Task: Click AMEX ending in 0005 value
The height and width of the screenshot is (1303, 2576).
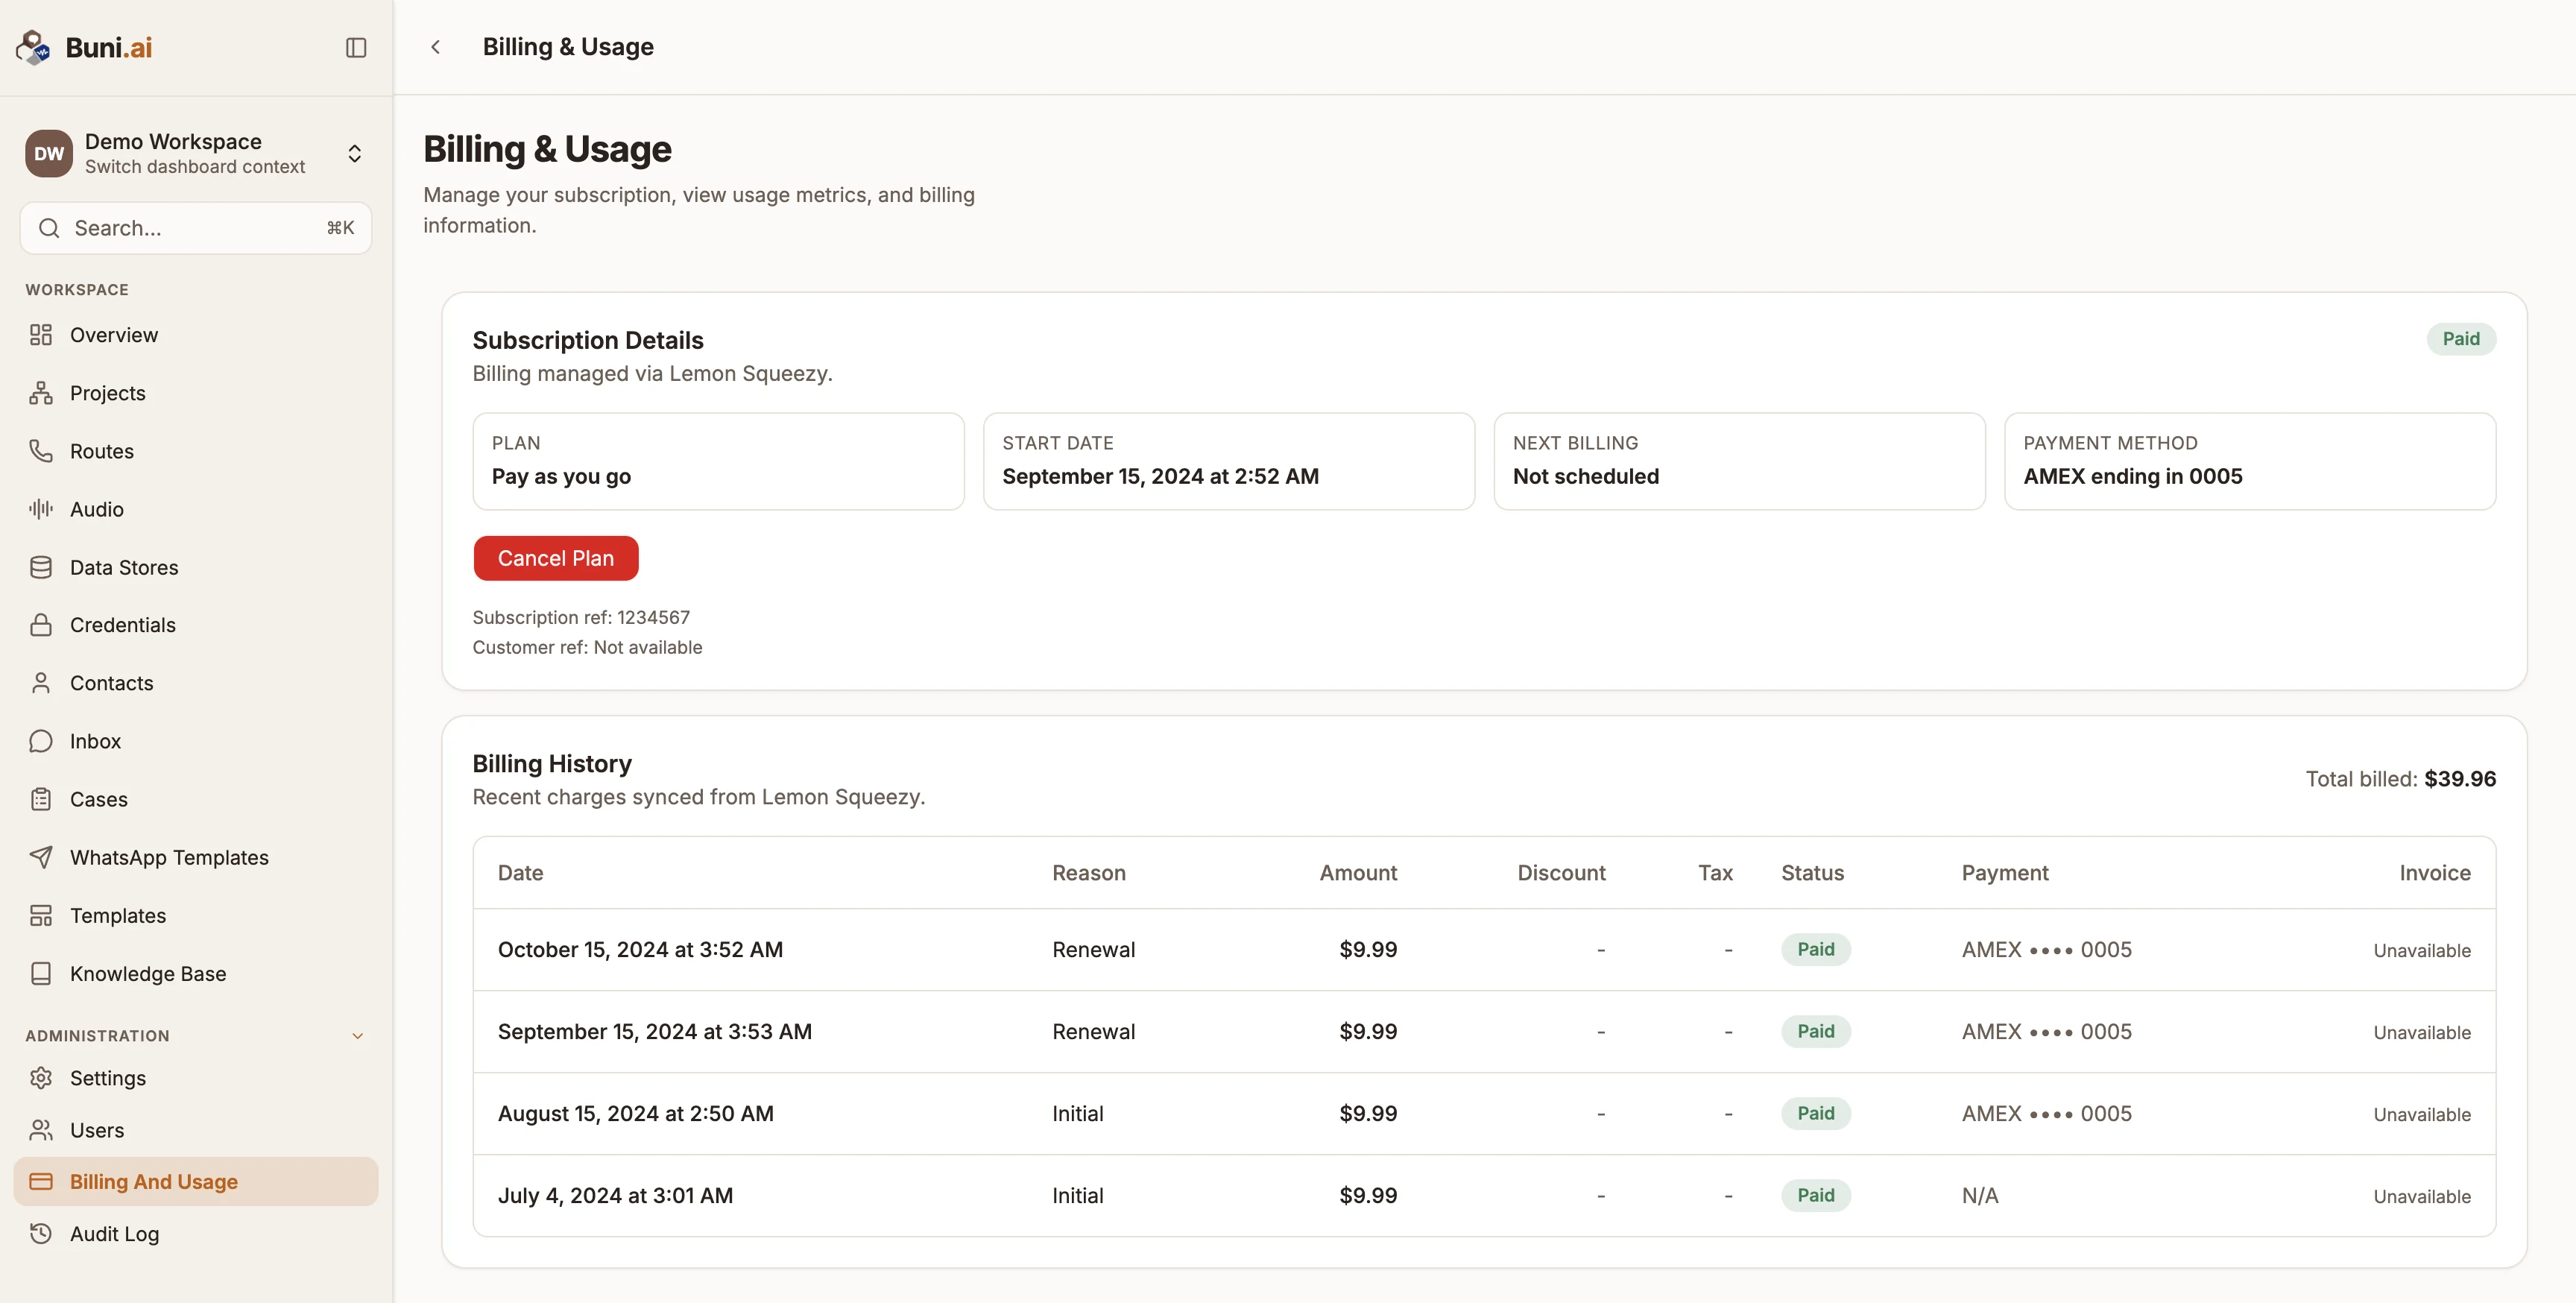Action: point(2133,476)
